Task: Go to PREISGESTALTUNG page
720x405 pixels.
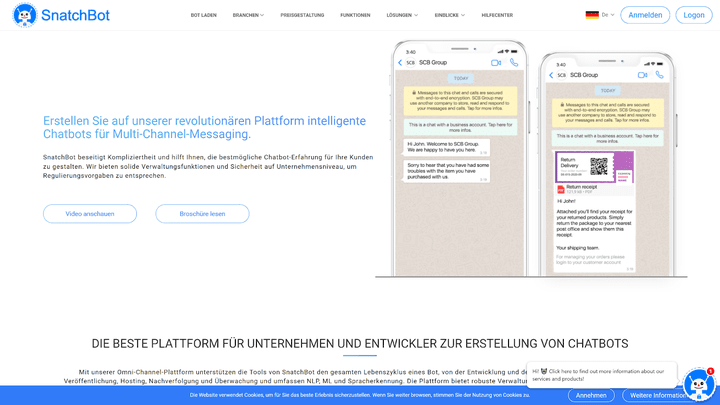Action: pos(302,15)
